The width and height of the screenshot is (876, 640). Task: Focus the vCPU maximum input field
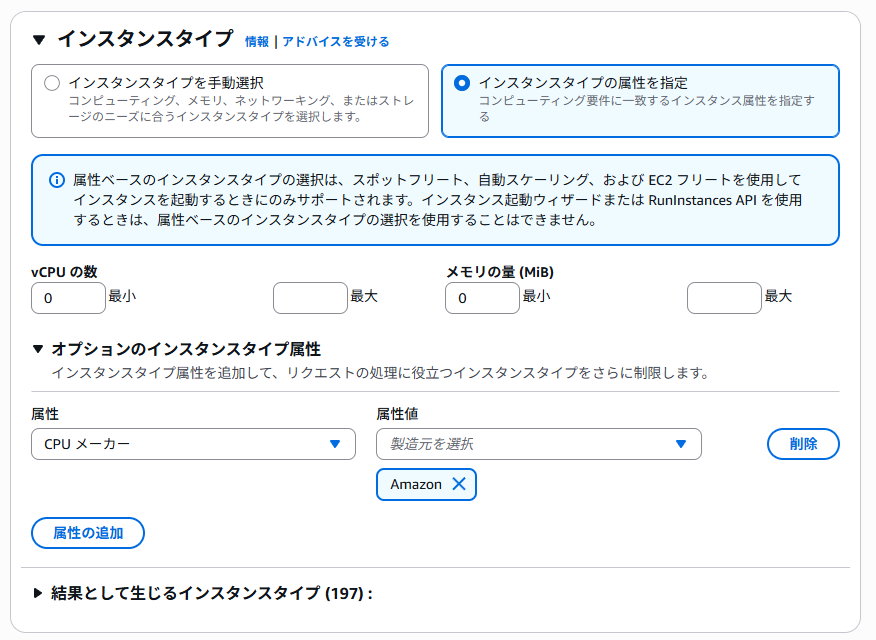tap(310, 298)
